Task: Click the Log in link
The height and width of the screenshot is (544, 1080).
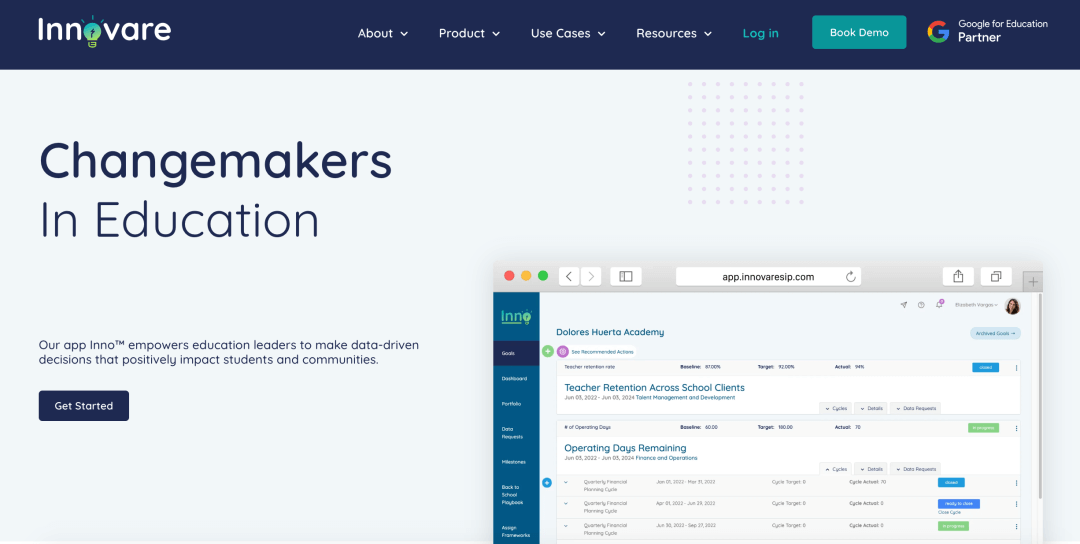Action: click(x=760, y=33)
